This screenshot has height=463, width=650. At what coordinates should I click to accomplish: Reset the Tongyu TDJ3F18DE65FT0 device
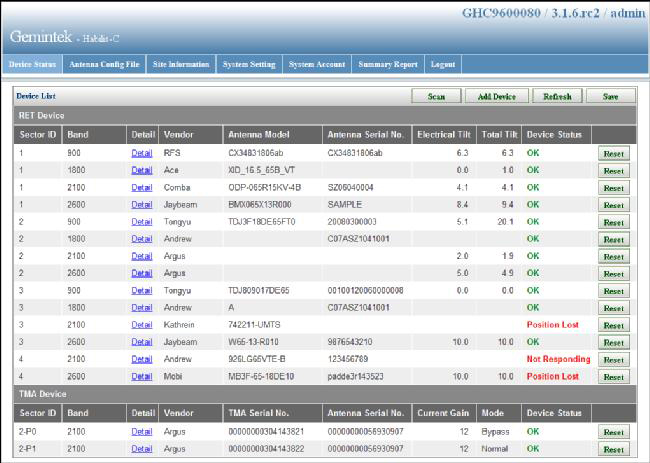point(614,223)
